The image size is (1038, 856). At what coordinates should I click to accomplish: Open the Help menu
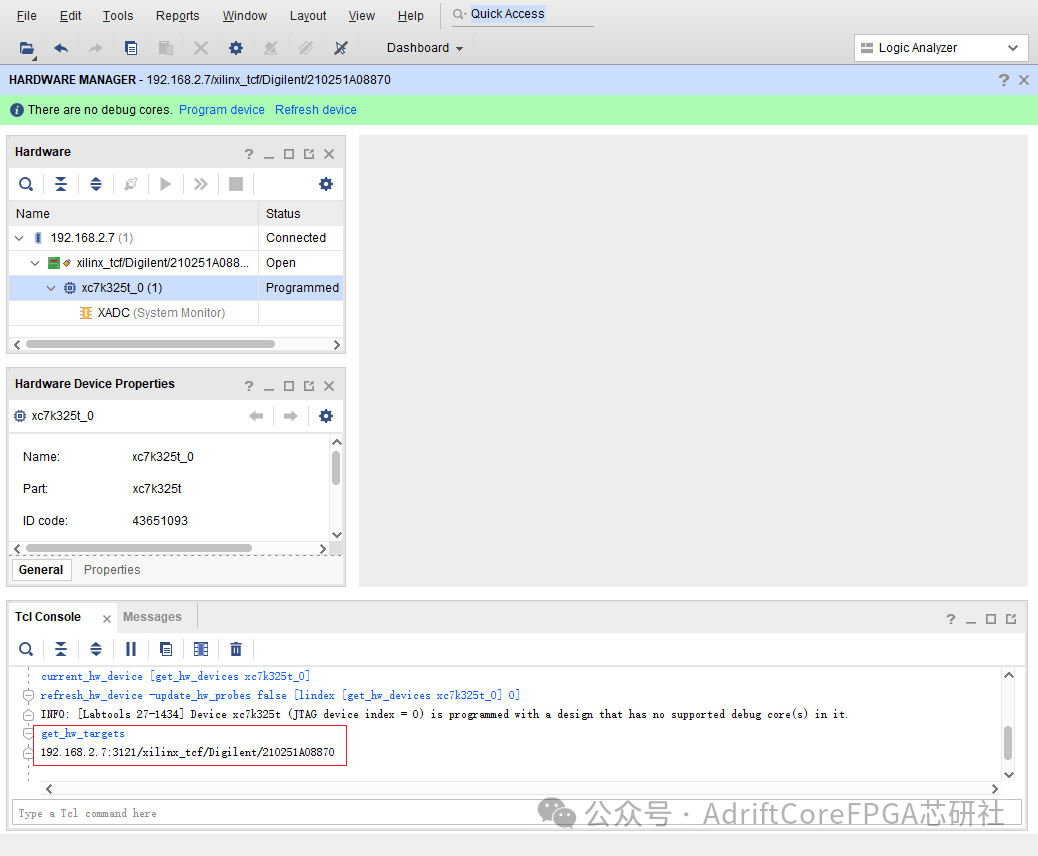click(410, 15)
